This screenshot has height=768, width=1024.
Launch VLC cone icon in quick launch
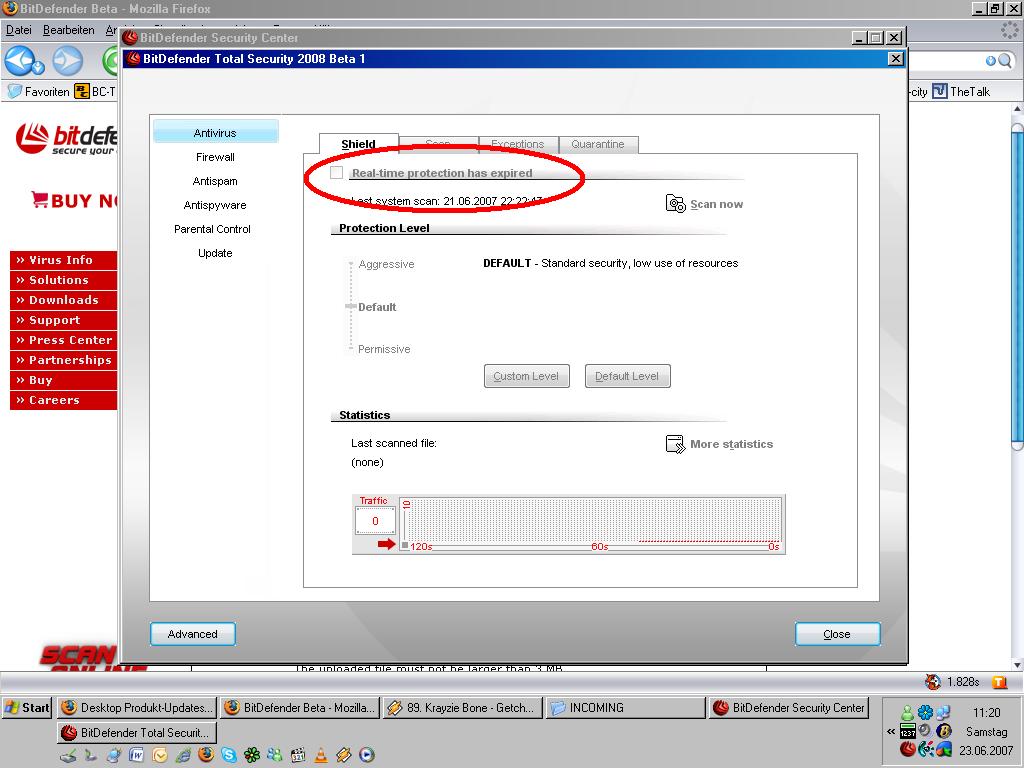coord(321,756)
